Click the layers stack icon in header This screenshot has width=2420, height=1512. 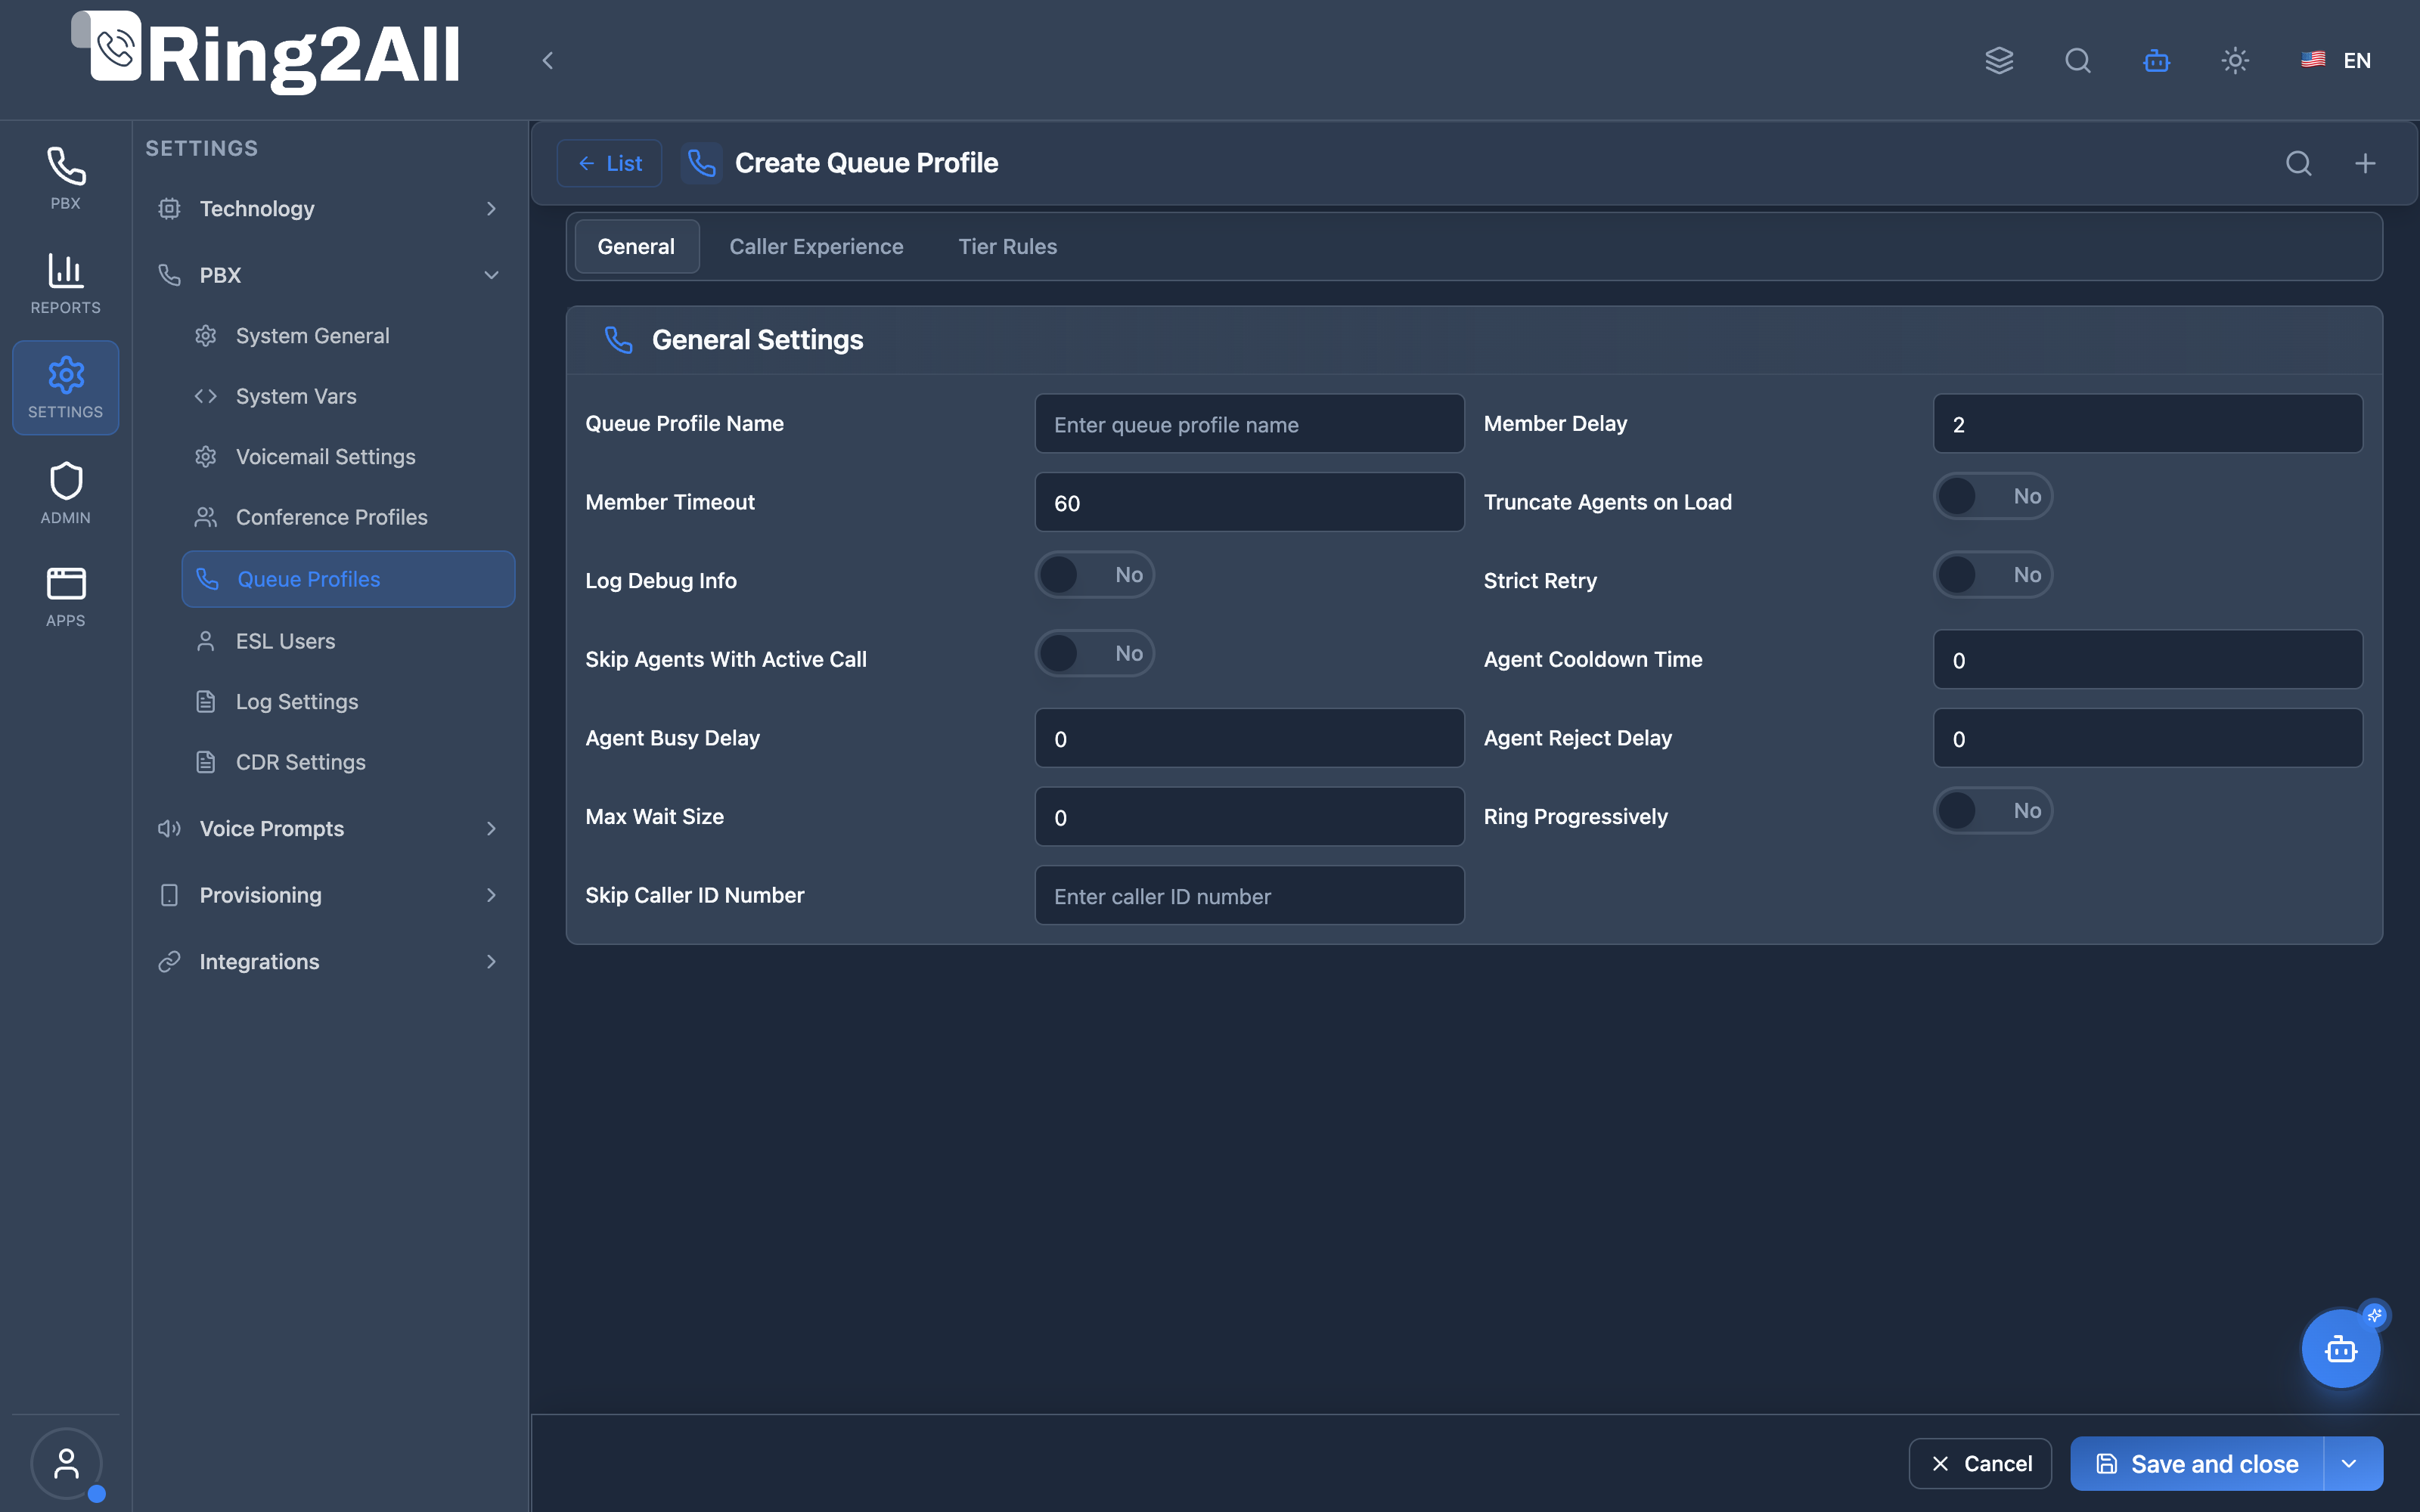point(1999,61)
